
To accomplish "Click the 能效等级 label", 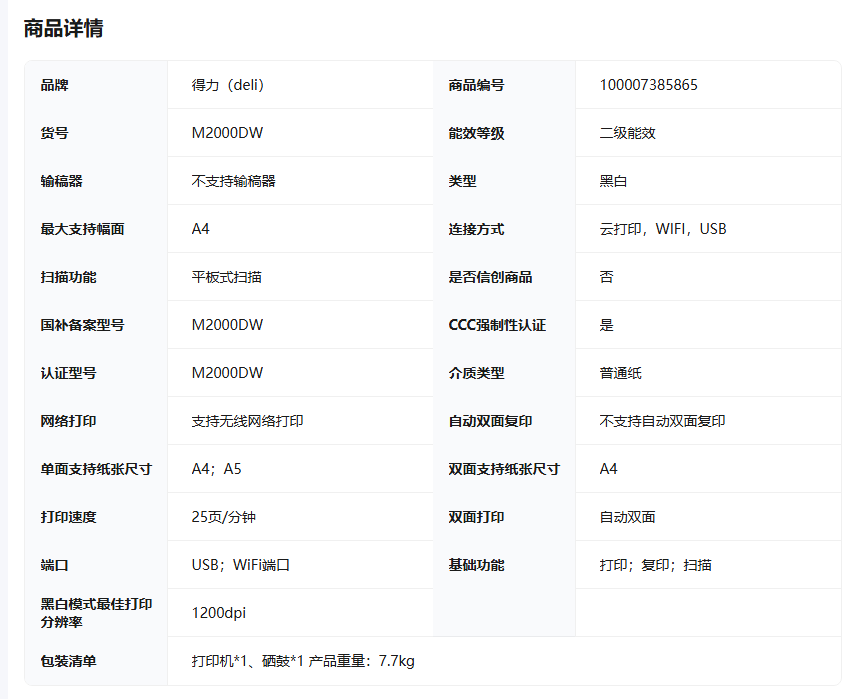I will 476,133.
